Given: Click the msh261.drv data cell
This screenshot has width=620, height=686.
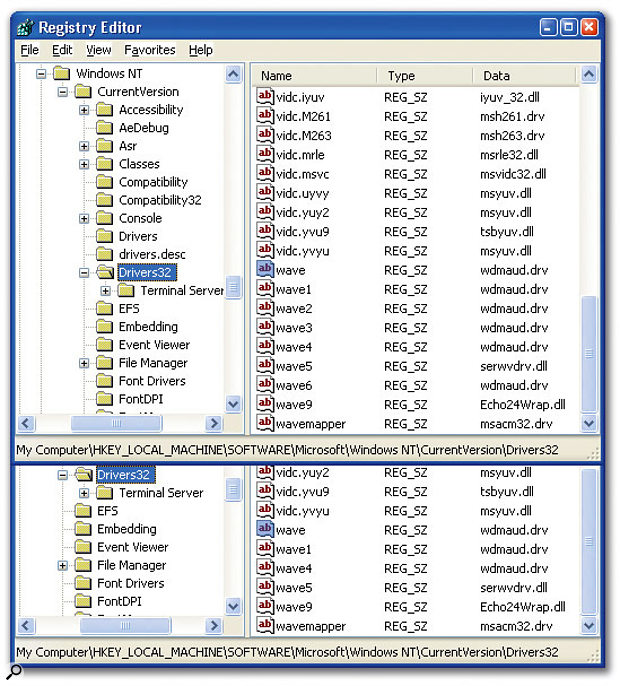Looking at the screenshot, I should (512, 117).
